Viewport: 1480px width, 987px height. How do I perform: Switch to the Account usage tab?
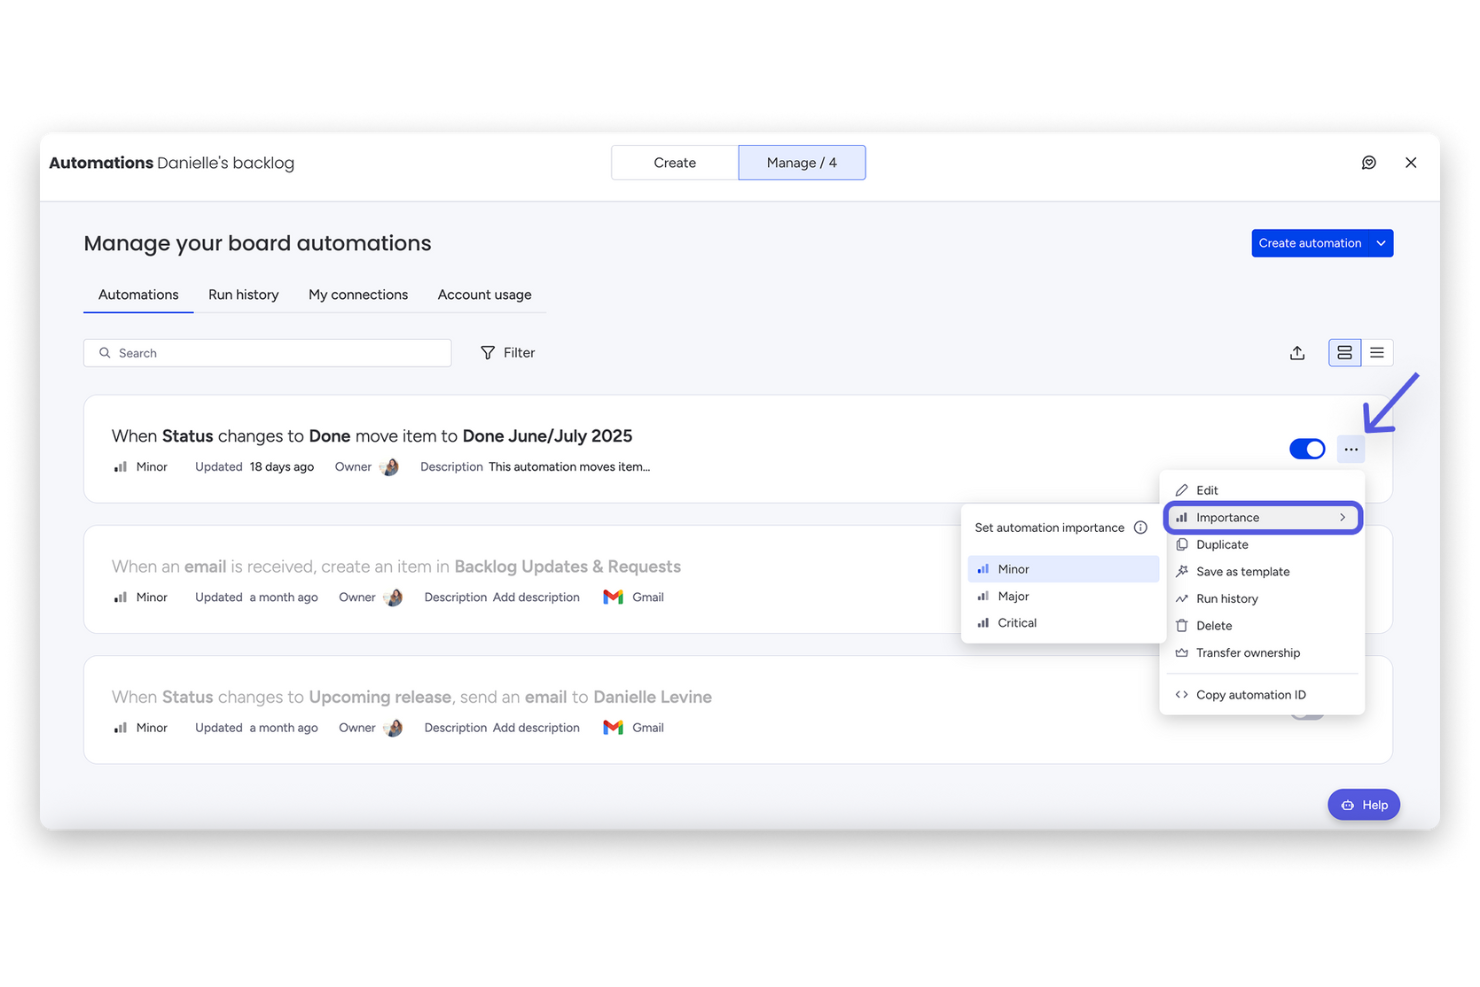(x=484, y=294)
